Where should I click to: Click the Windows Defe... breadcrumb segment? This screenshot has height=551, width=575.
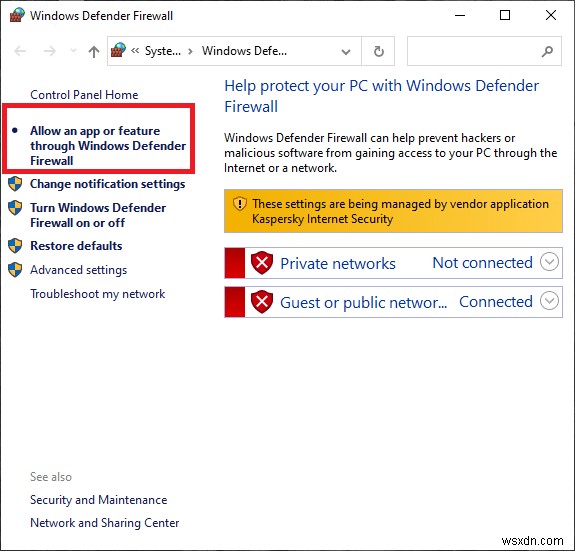point(244,51)
